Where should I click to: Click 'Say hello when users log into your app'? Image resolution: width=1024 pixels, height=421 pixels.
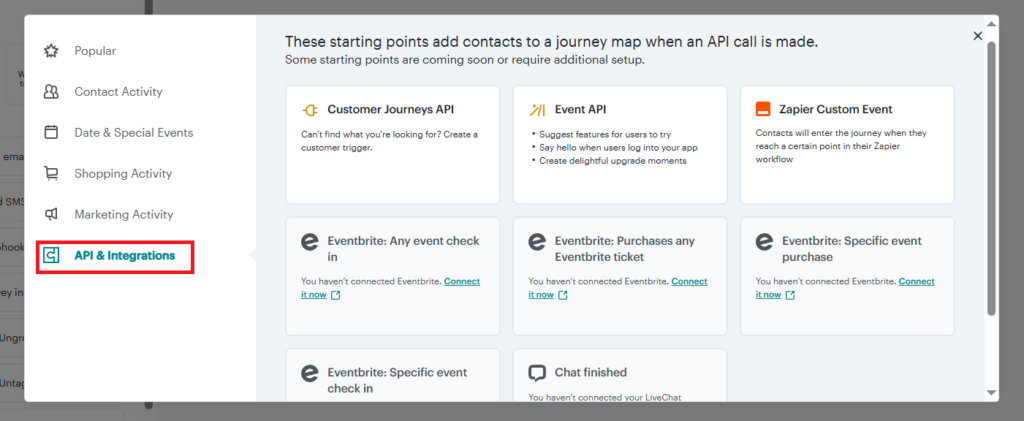(x=618, y=148)
